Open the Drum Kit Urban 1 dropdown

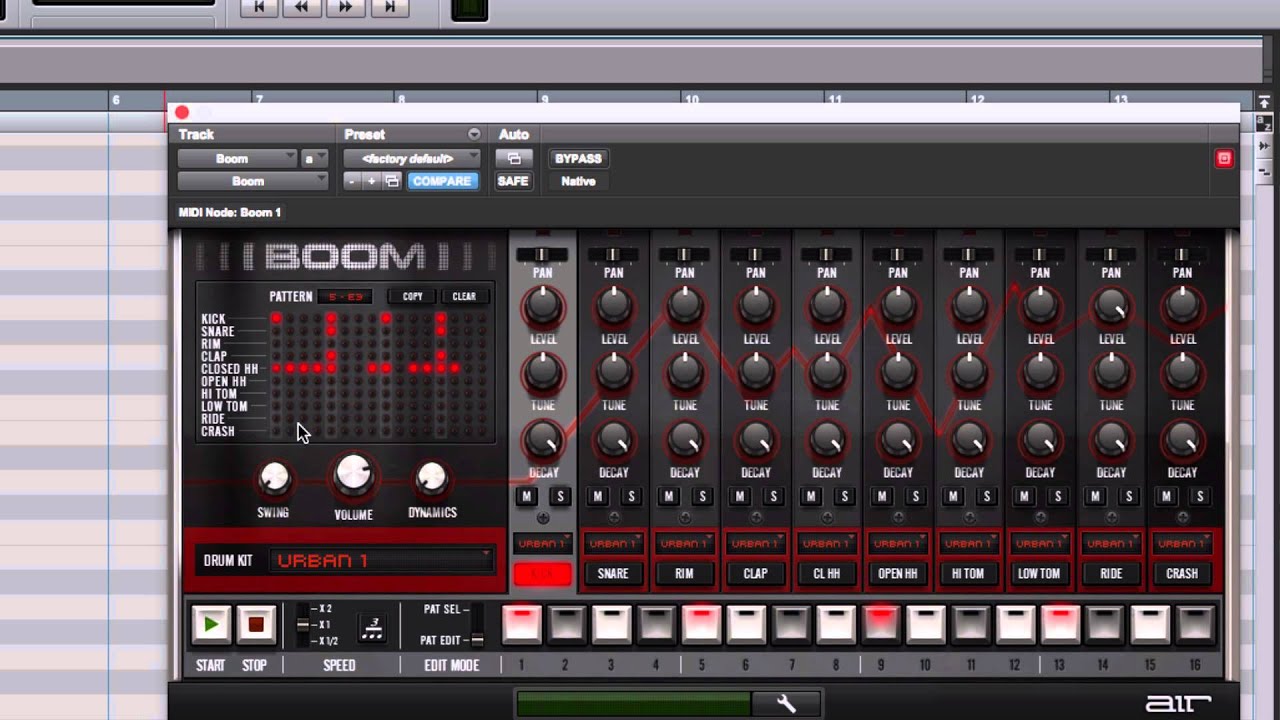click(x=382, y=561)
